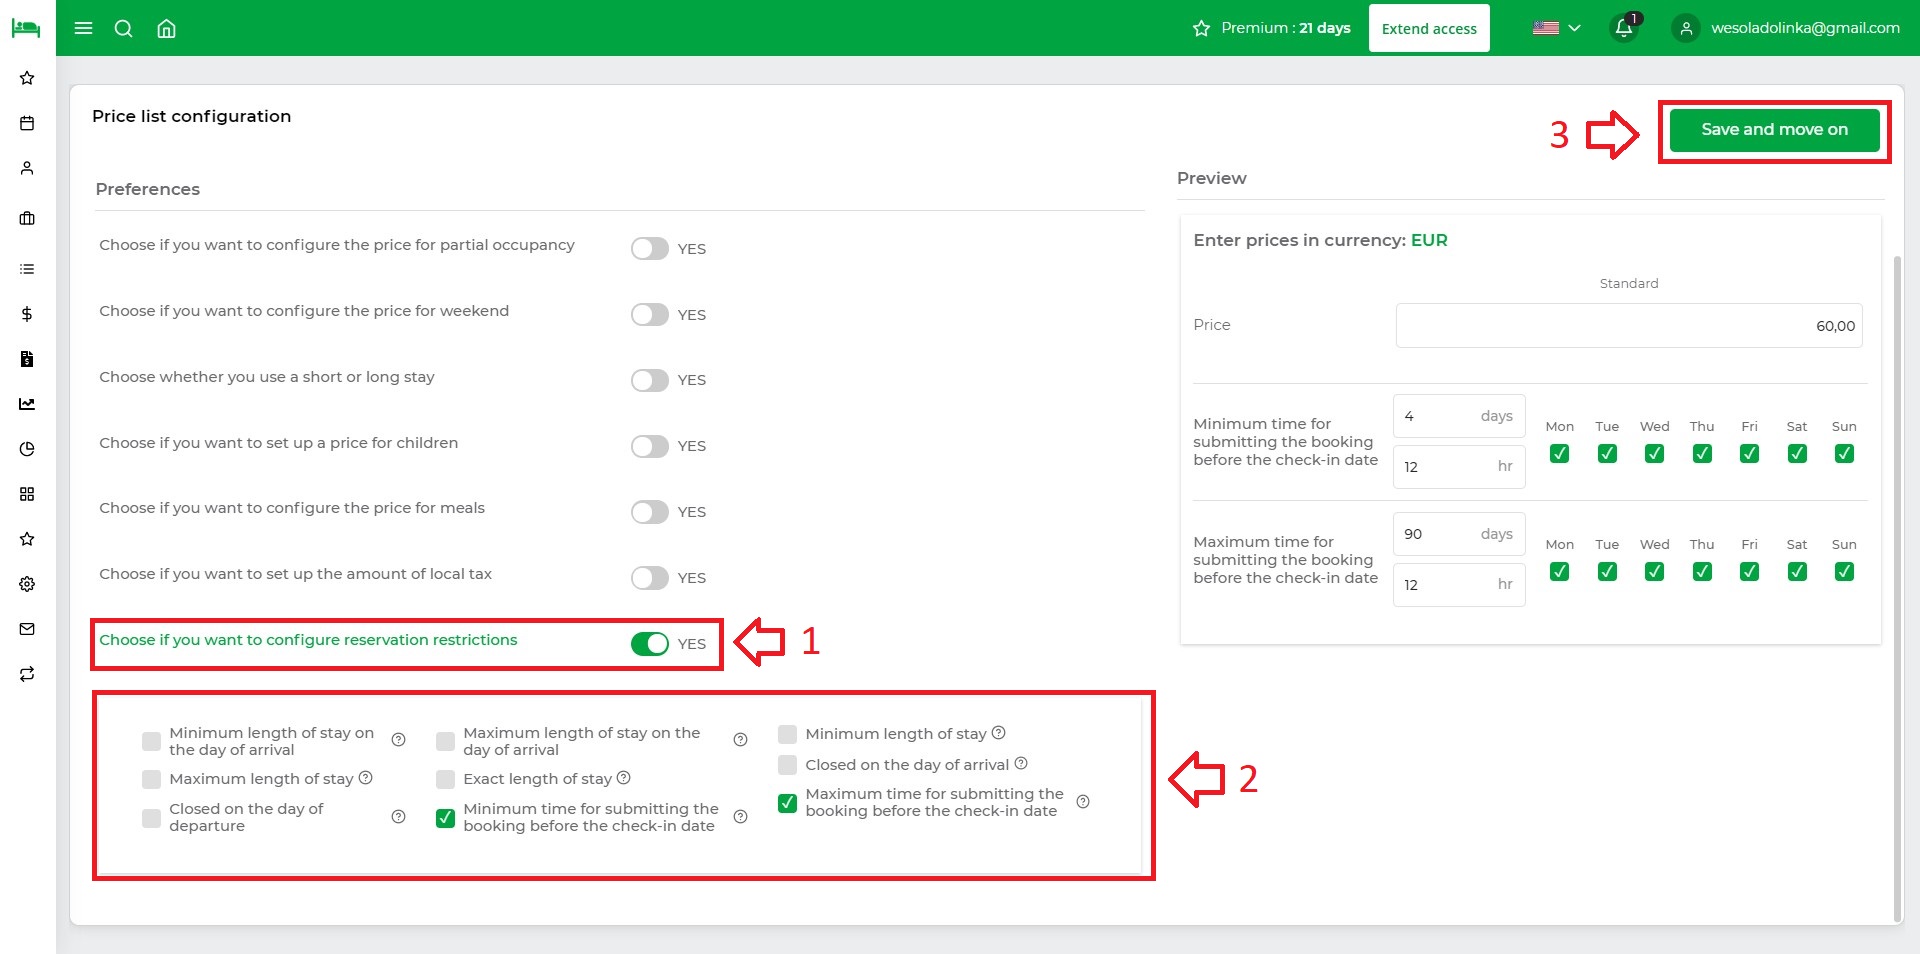Open the invoice document icon in sidebar
The height and width of the screenshot is (954, 1920).
[27, 359]
